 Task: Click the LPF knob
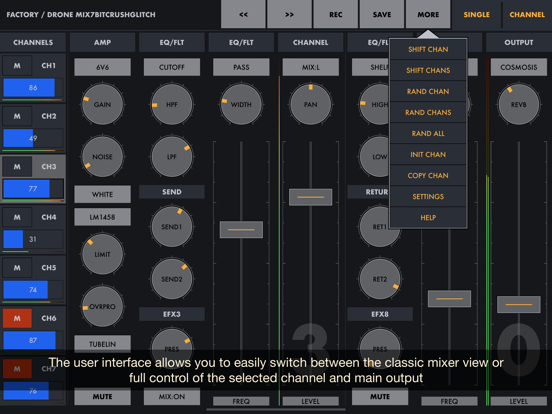click(x=172, y=157)
